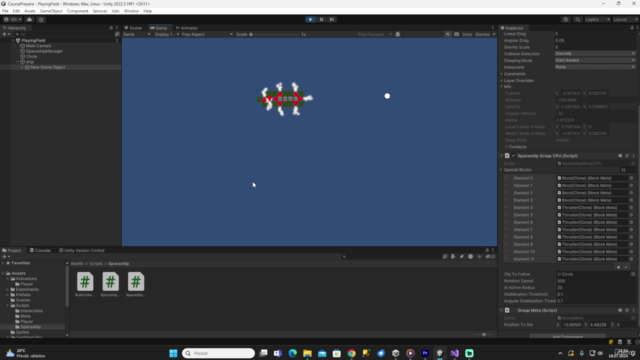Screen dimensions: 640x360
Task: Click the Add Component button
Action: coord(568,337)
